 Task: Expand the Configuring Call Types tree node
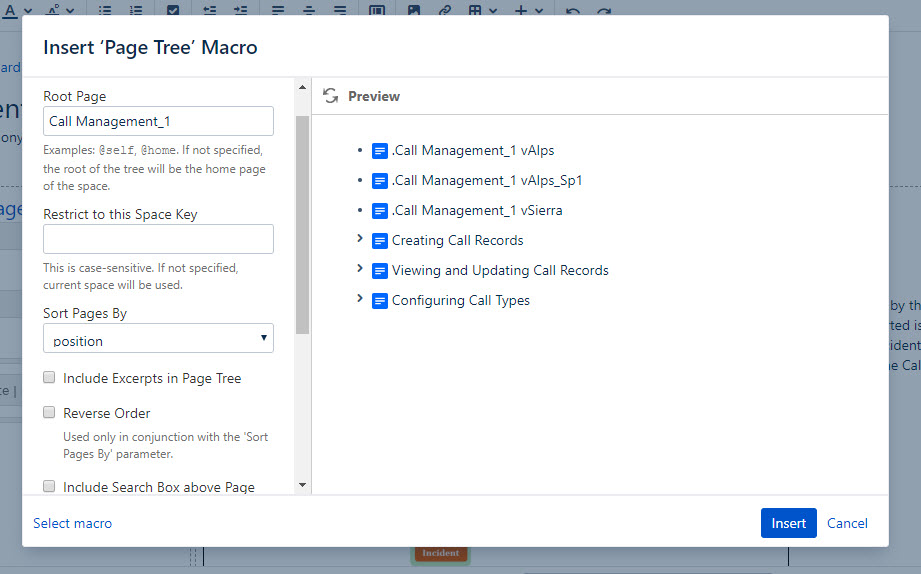coord(360,298)
